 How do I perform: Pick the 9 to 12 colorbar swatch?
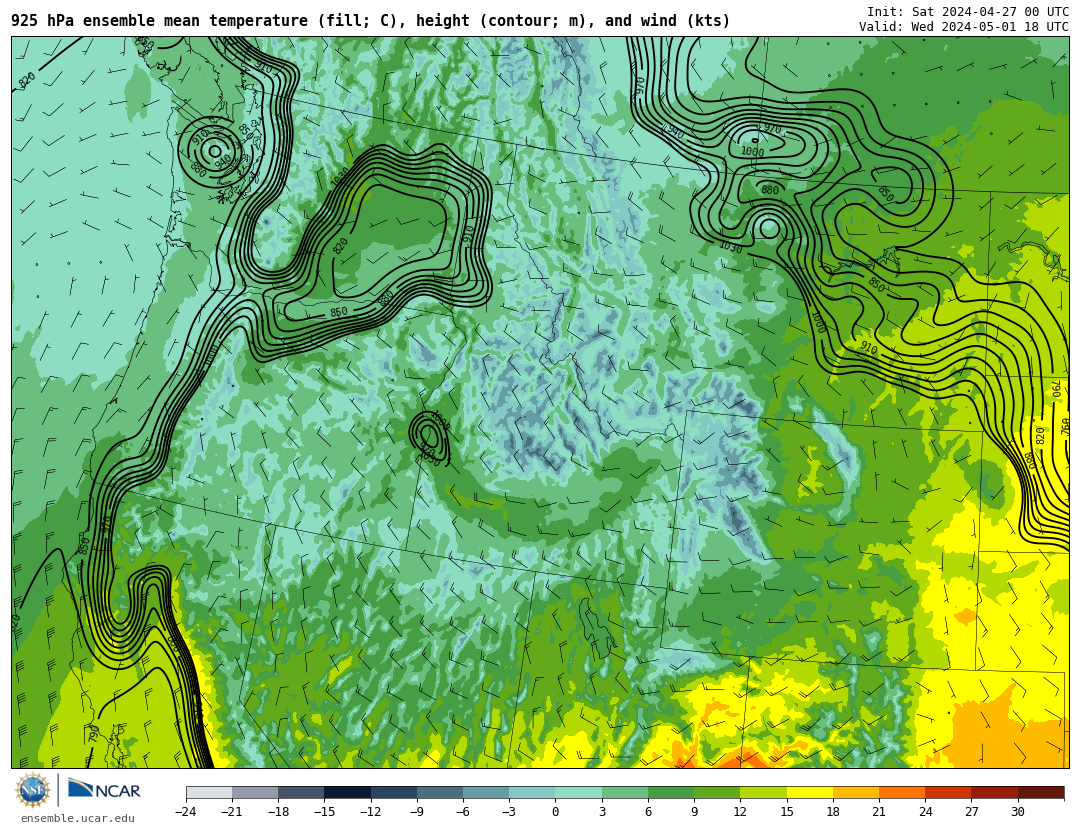point(717,792)
